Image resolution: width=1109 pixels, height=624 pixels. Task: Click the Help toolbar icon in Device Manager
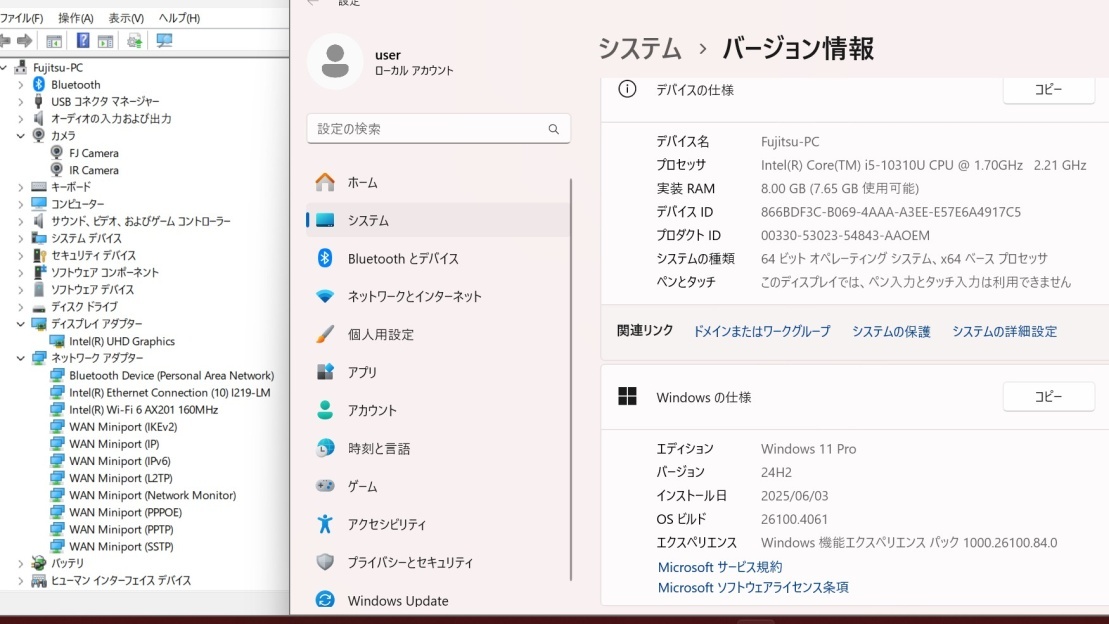84,41
